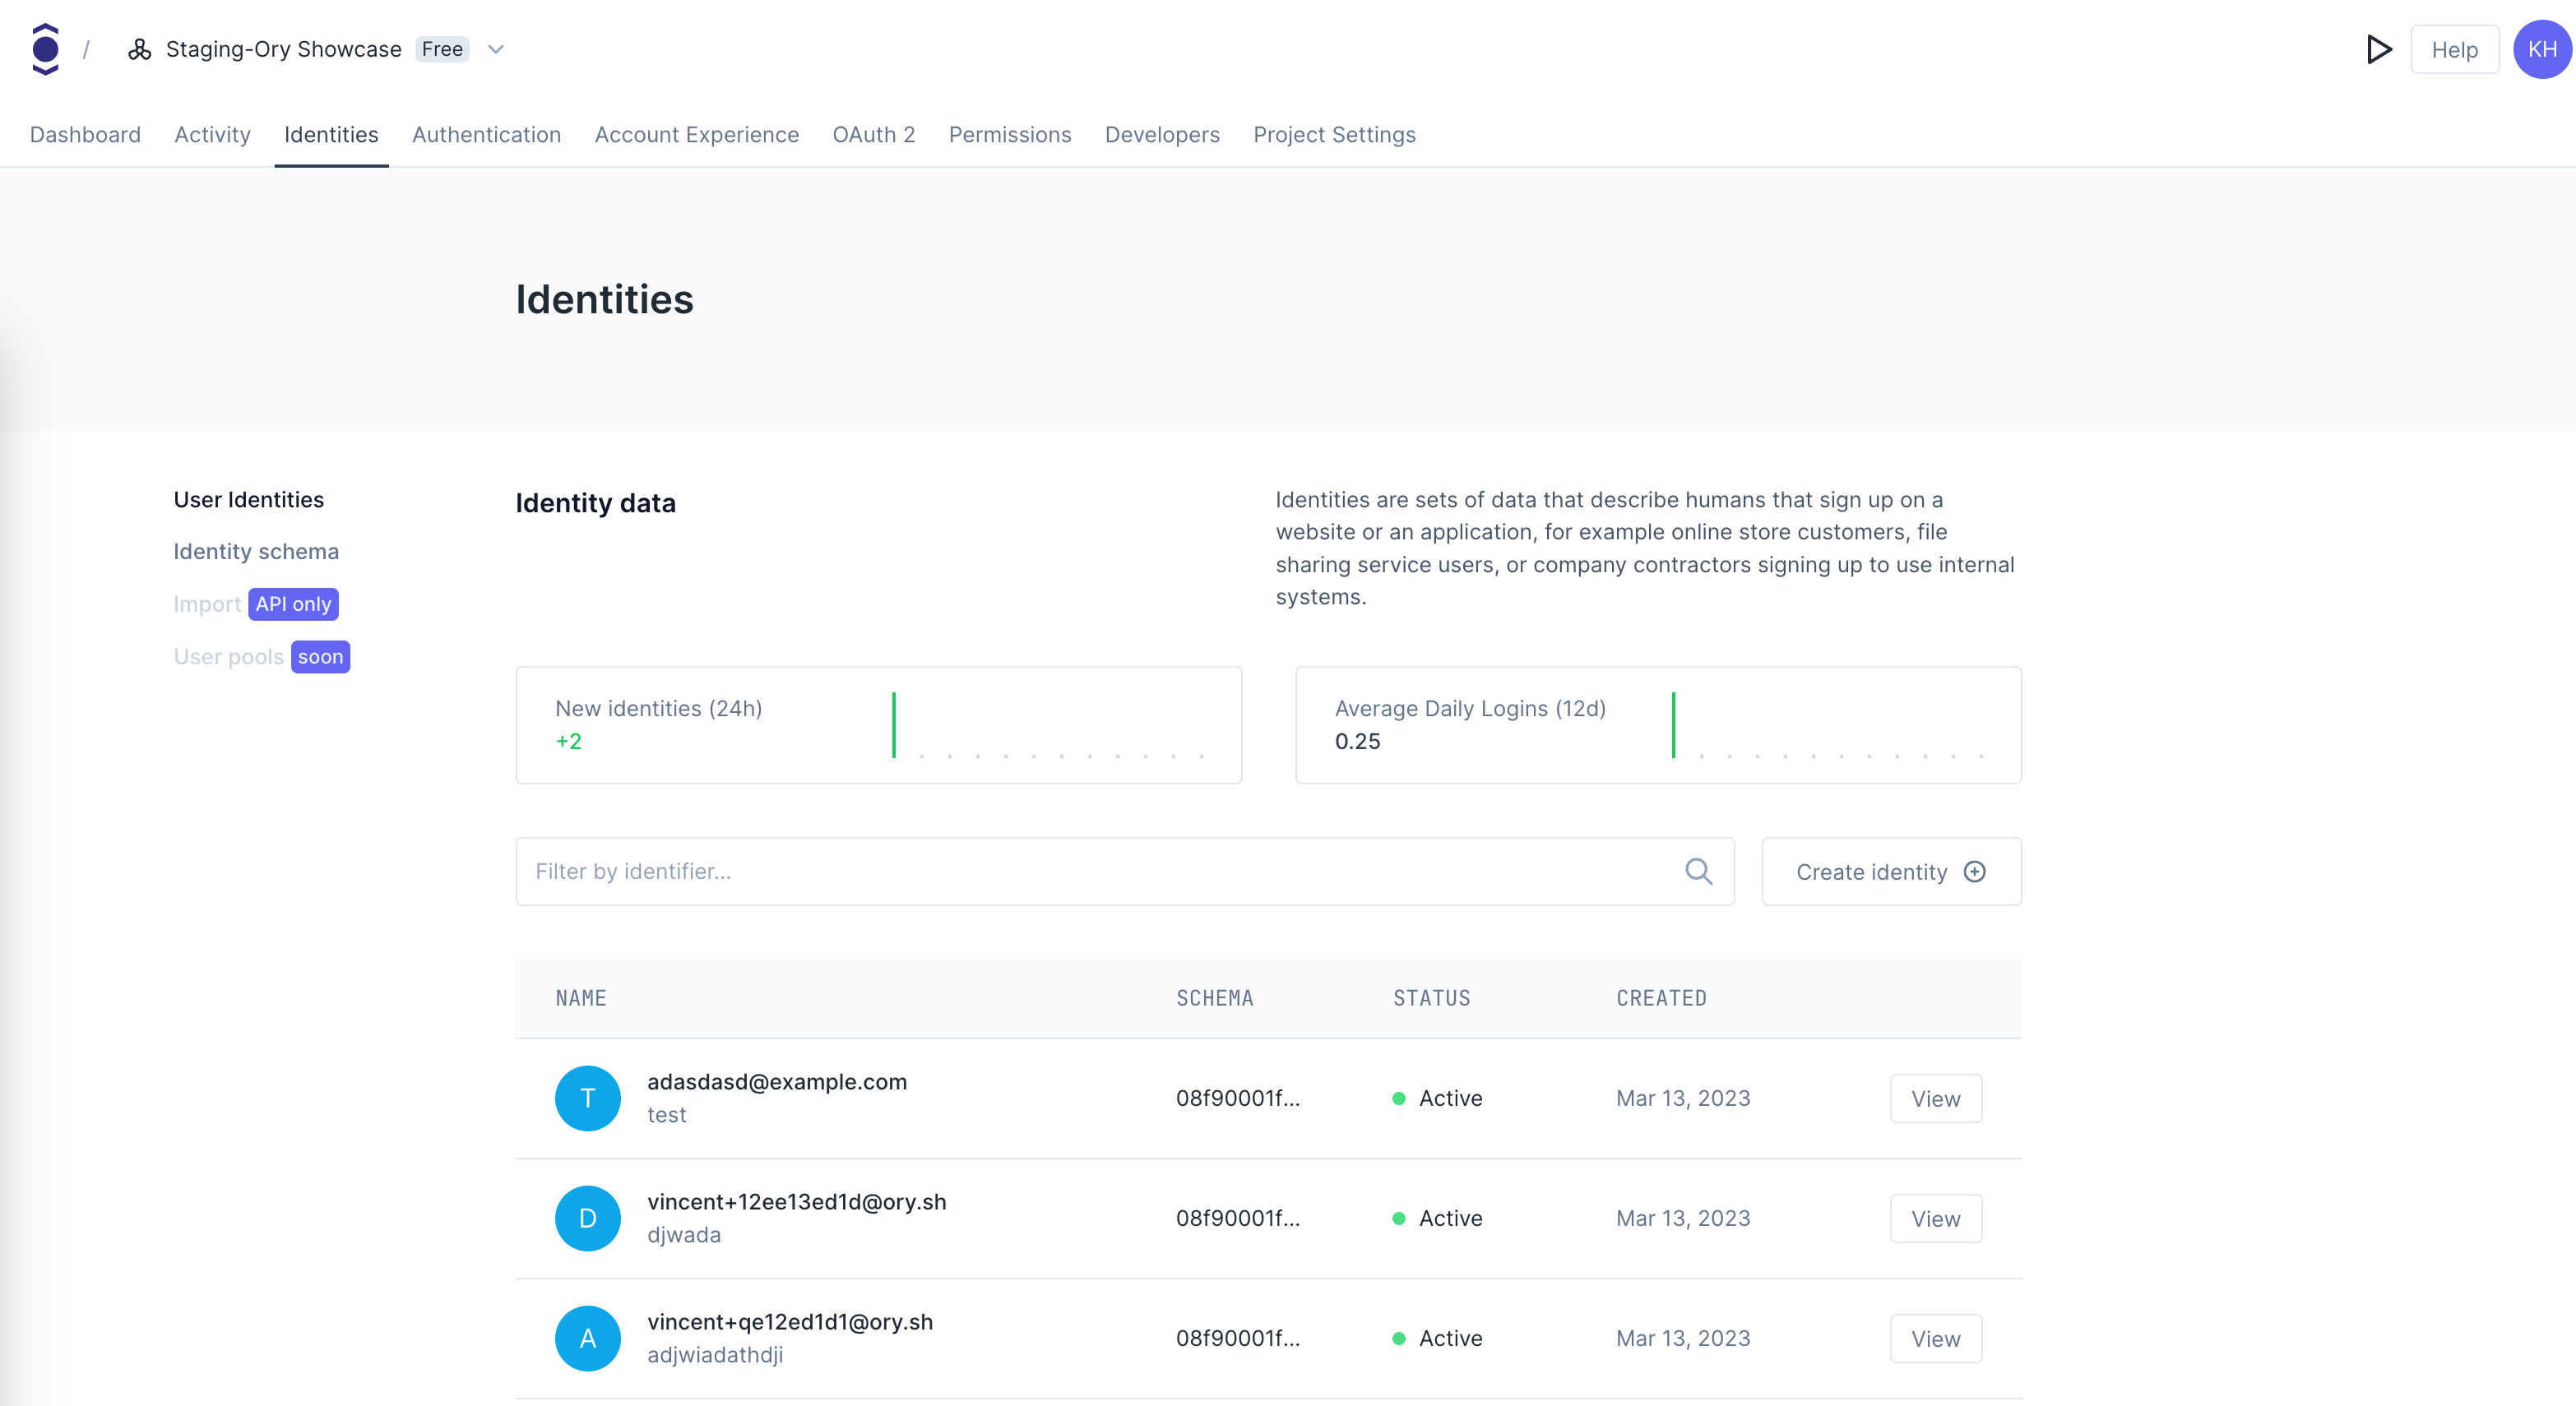Viewport: 2576px width, 1406px height.
Task: Click the test username under adasdasd@example.com
Action: click(667, 1115)
